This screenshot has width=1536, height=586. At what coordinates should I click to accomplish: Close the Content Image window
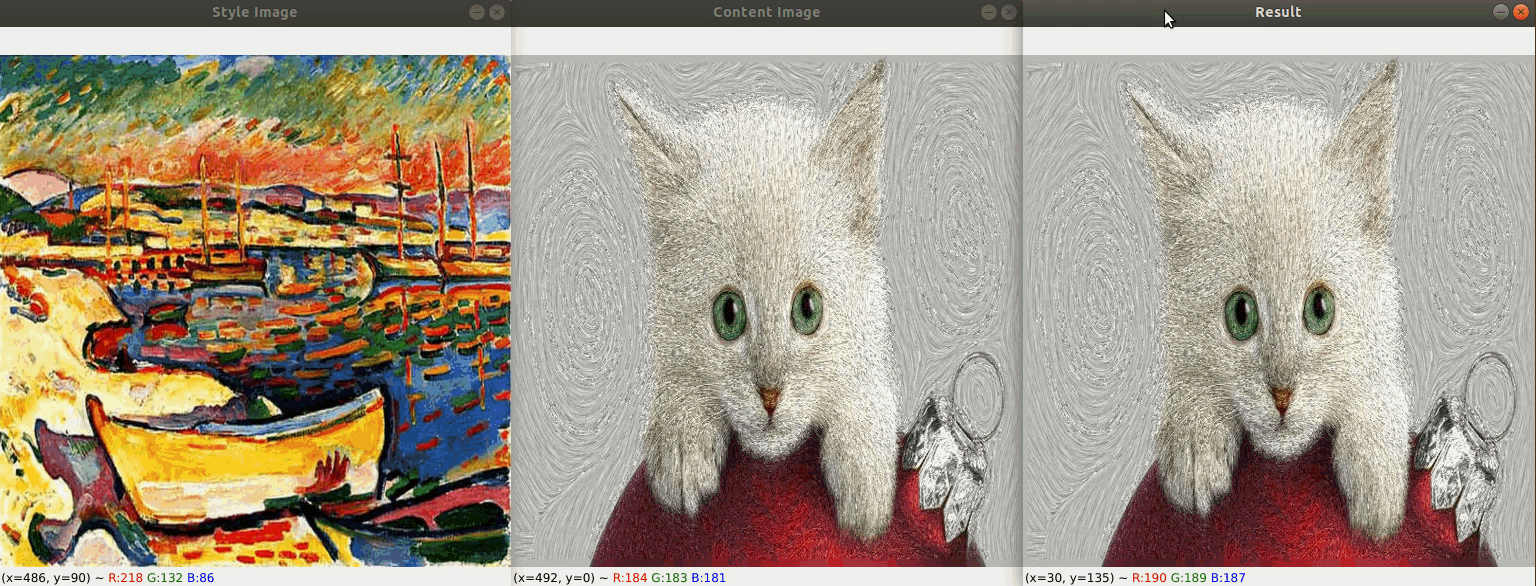point(1009,12)
